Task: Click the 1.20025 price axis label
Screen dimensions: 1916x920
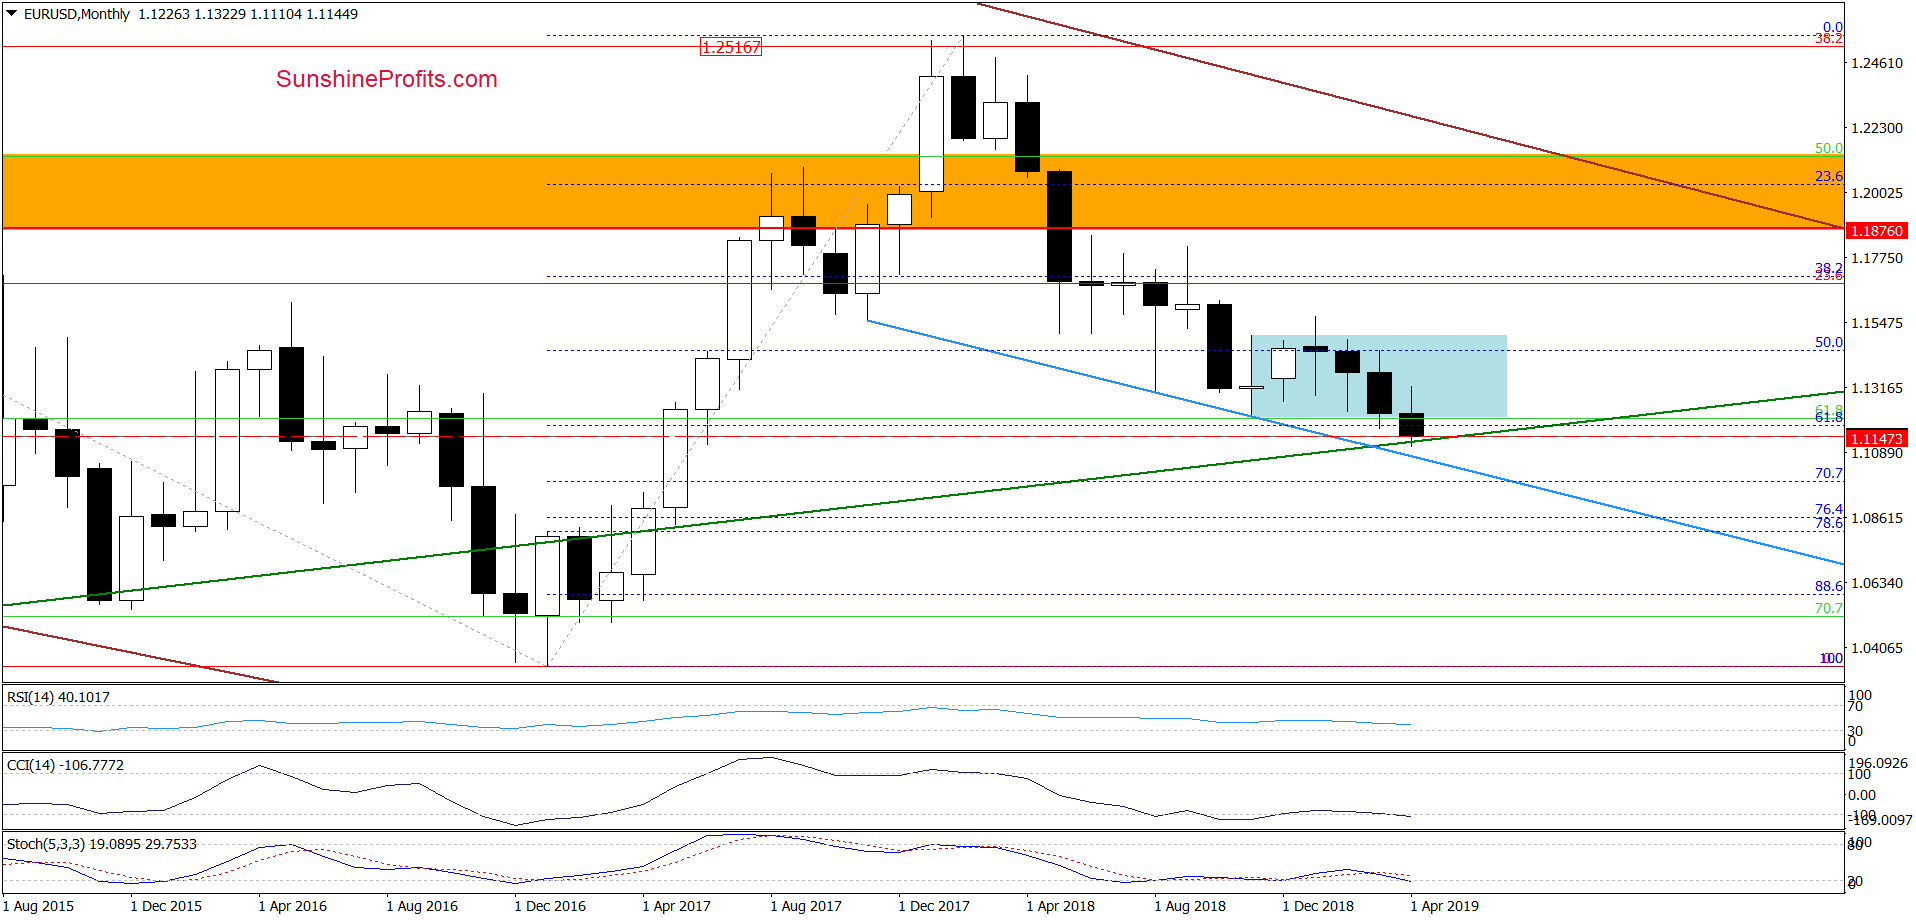Action: click(1877, 193)
